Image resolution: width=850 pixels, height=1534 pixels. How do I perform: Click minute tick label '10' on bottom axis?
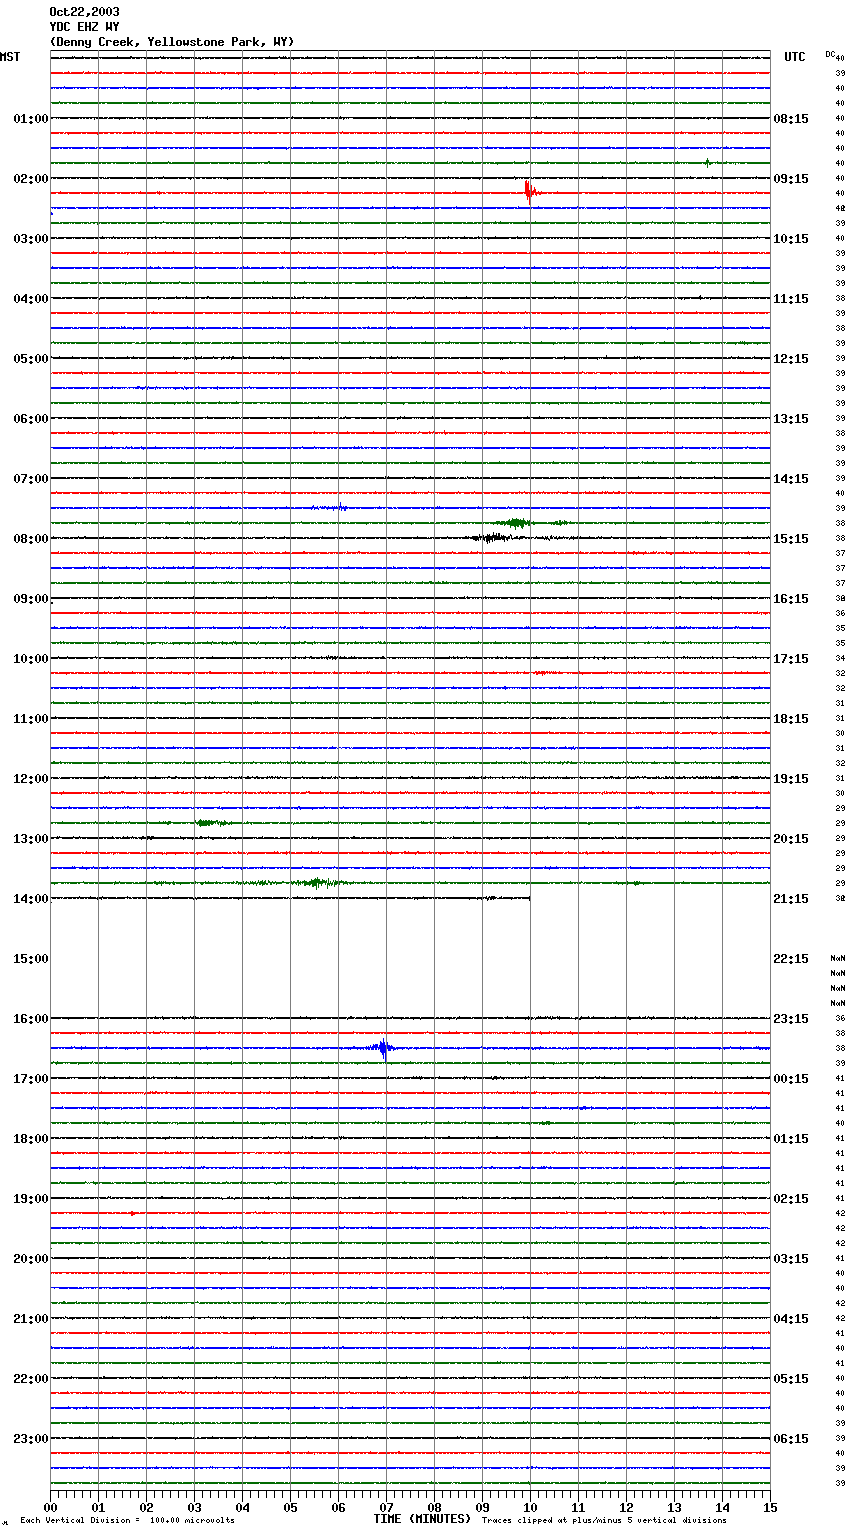click(x=530, y=1507)
